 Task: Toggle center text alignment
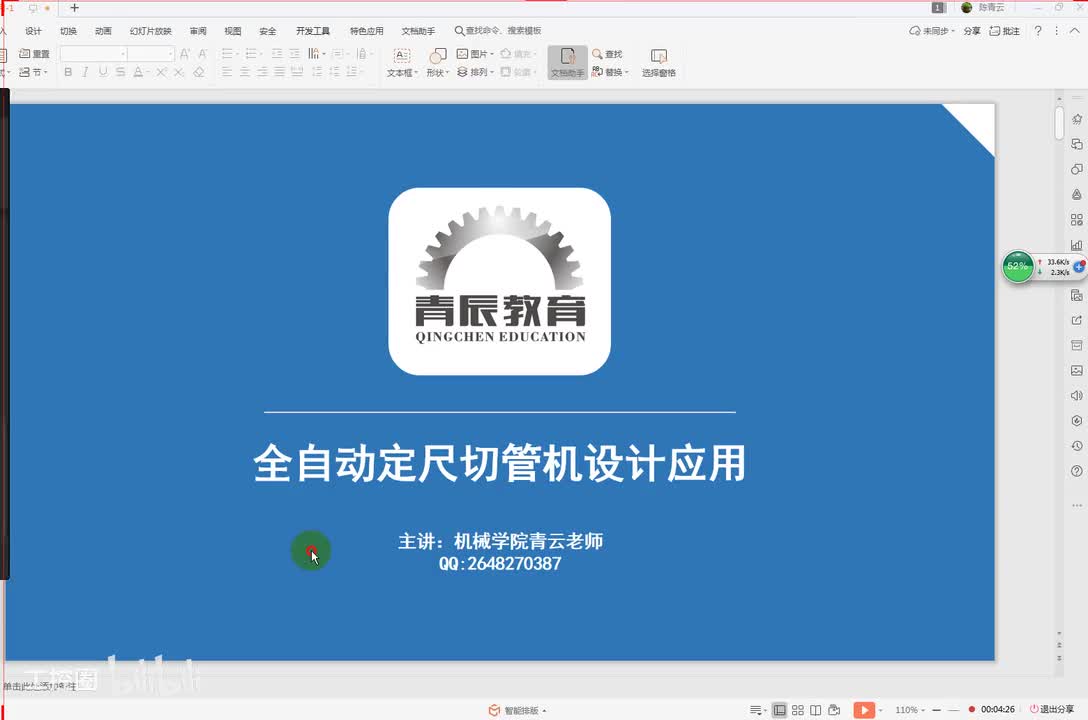click(245, 72)
